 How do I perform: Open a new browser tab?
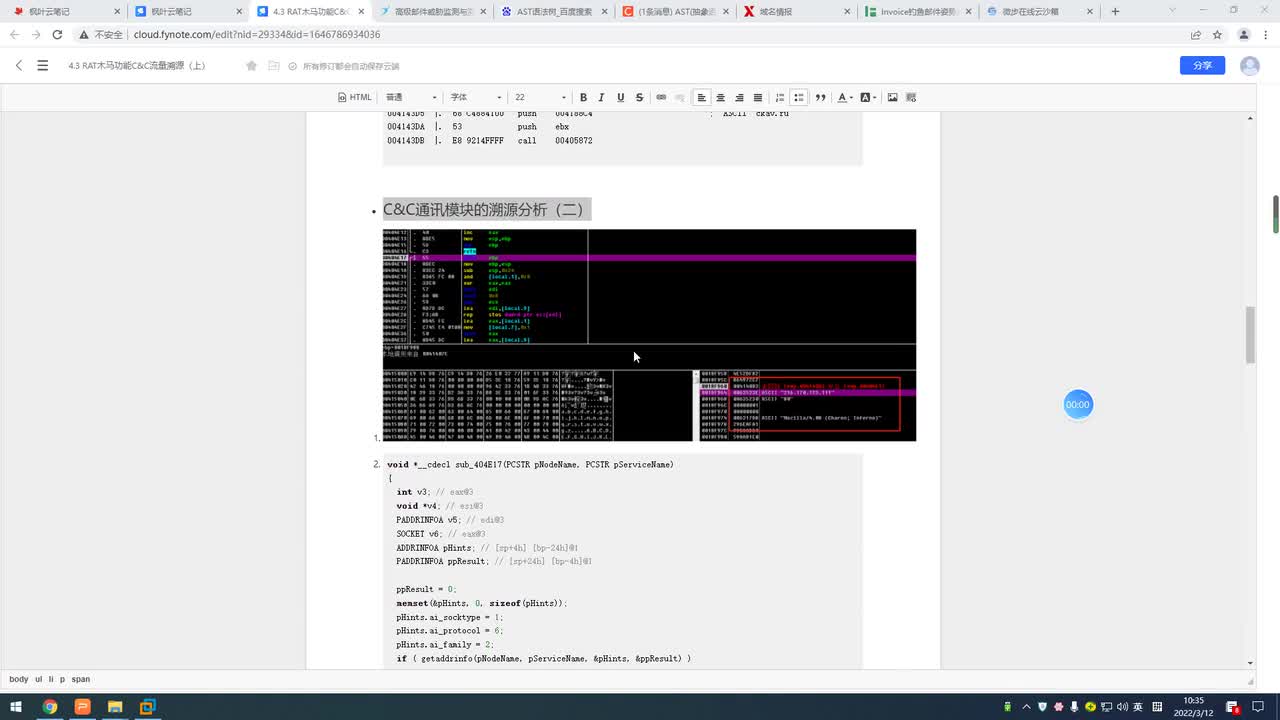1115,12
